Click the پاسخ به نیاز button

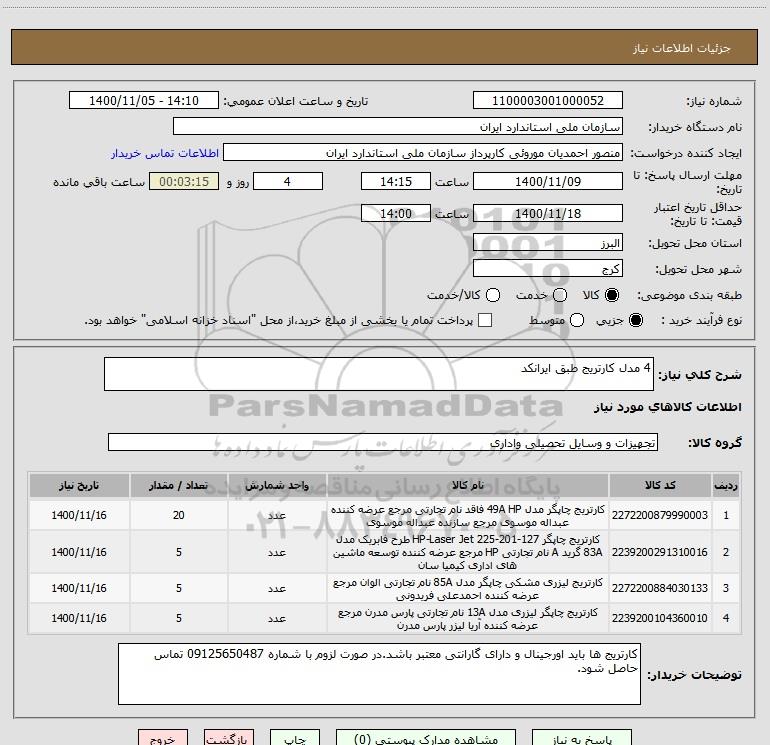[x=582, y=738]
